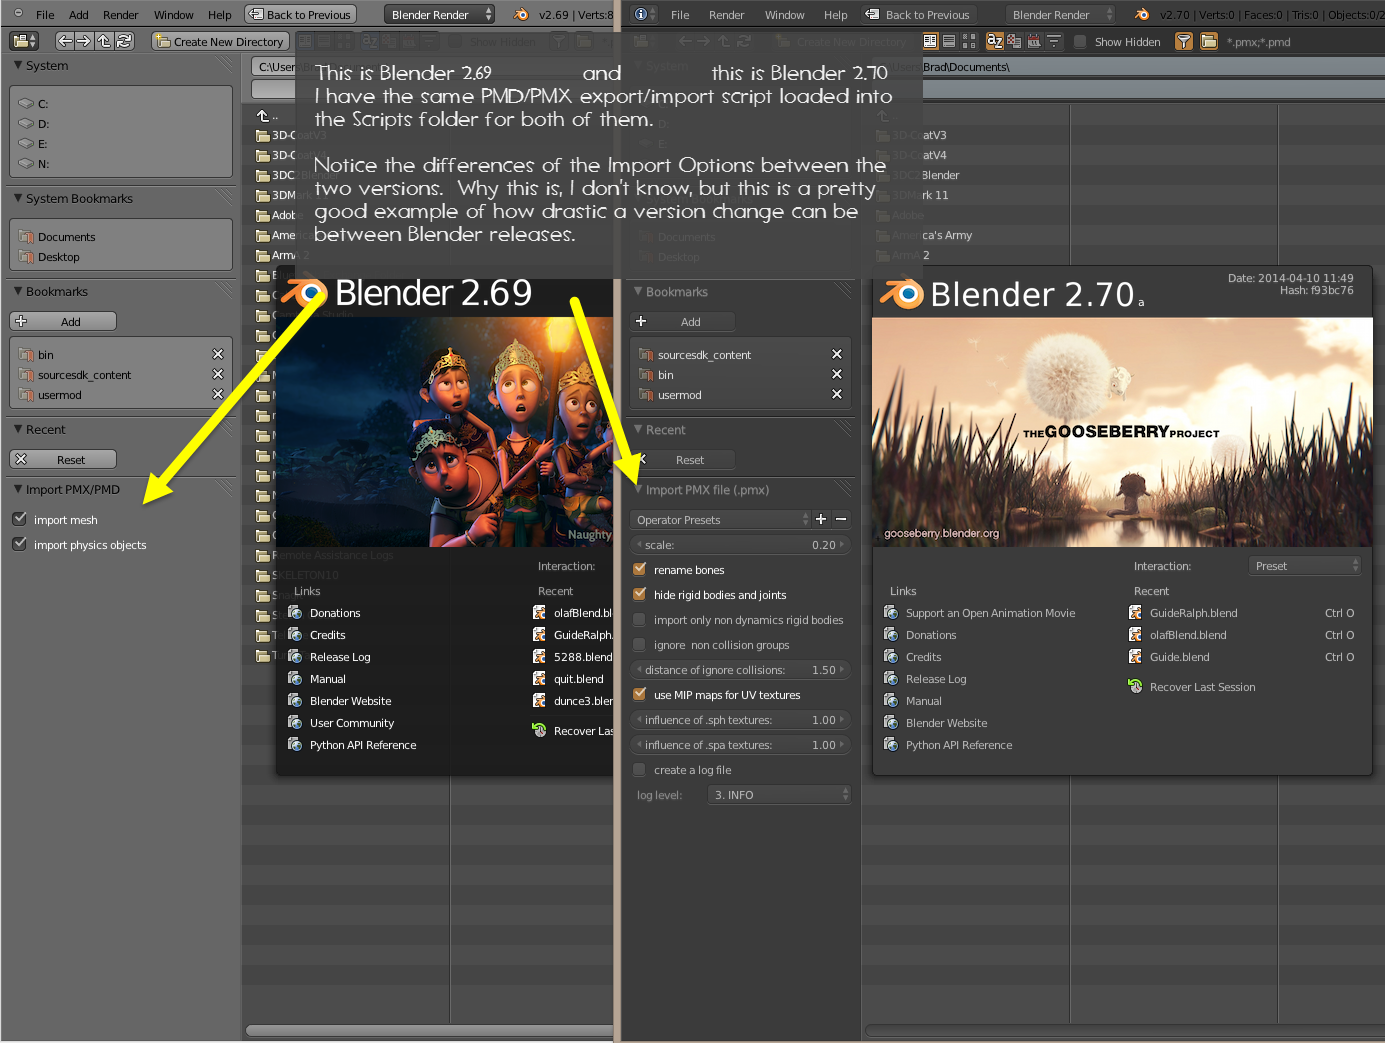
Task: Reset the recent list in 2.69
Action: click(x=63, y=459)
